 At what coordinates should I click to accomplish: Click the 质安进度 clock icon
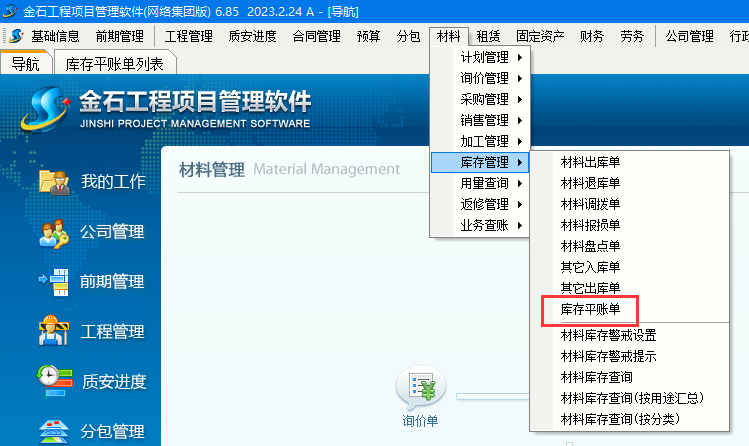click(53, 381)
